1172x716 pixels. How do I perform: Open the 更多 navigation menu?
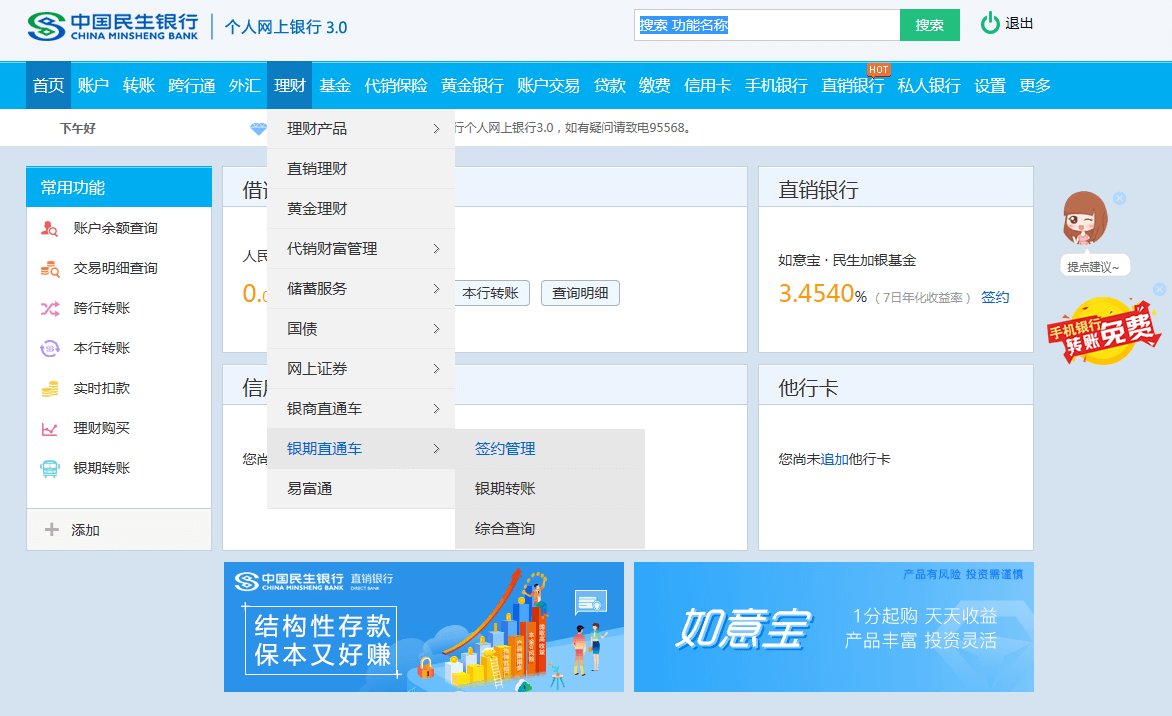point(1035,86)
